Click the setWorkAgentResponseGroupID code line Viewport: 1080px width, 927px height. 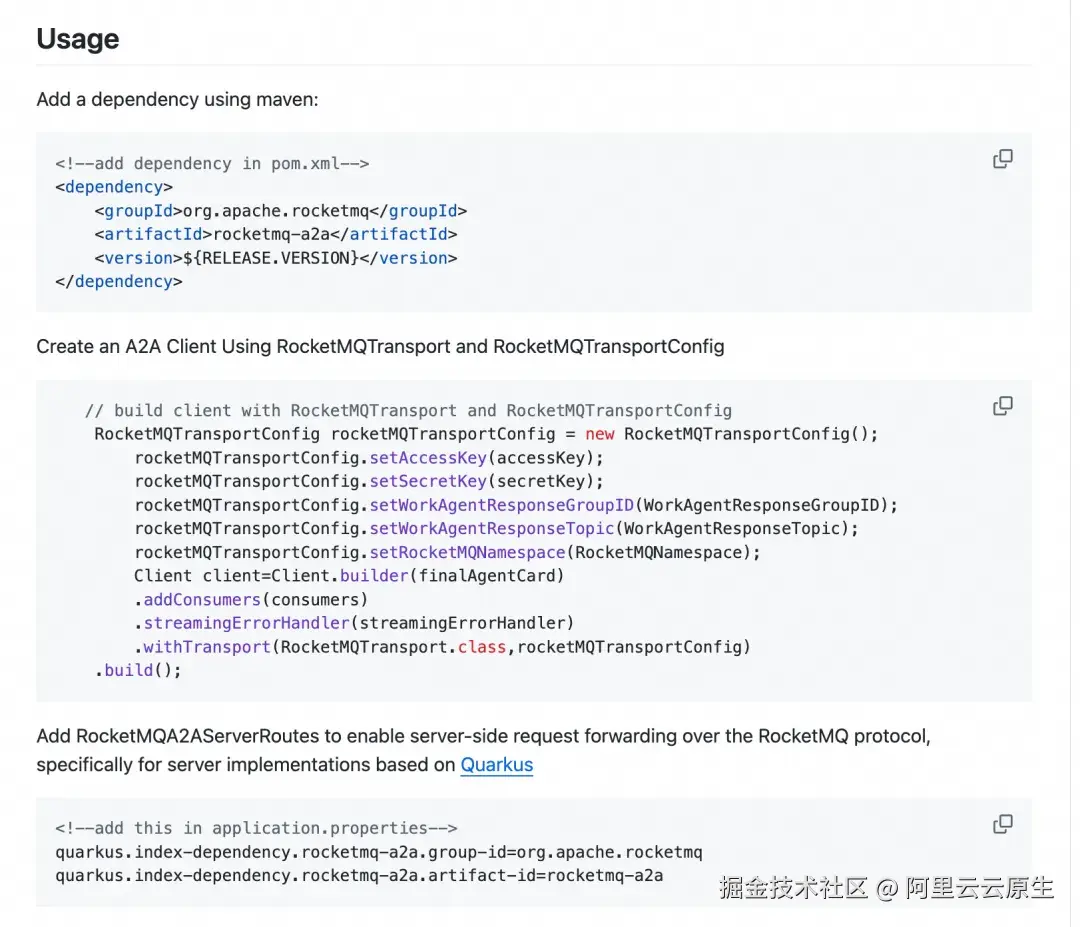pos(516,505)
